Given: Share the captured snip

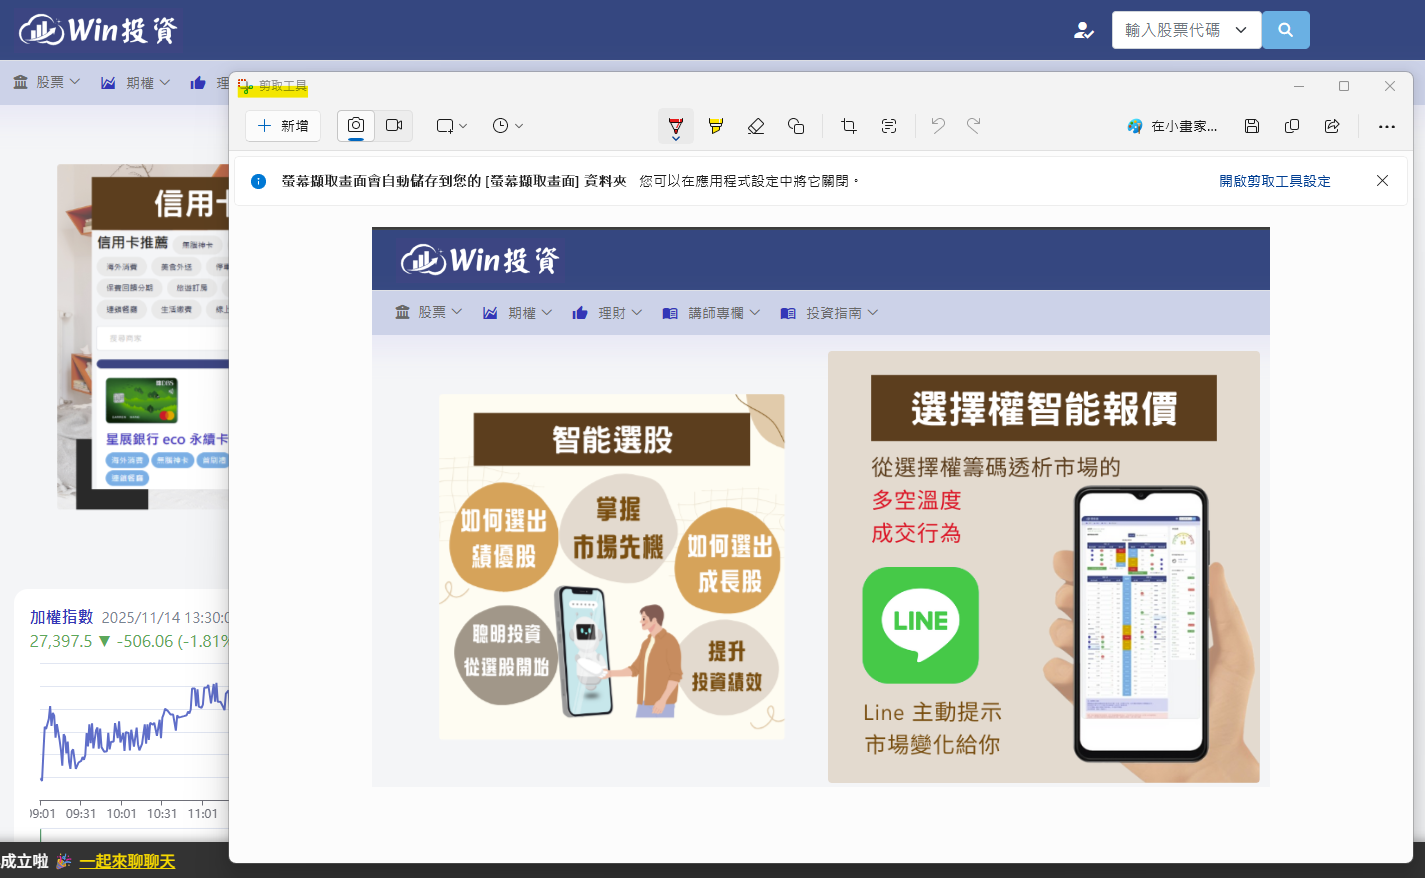Looking at the screenshot, I should 1332,126.
